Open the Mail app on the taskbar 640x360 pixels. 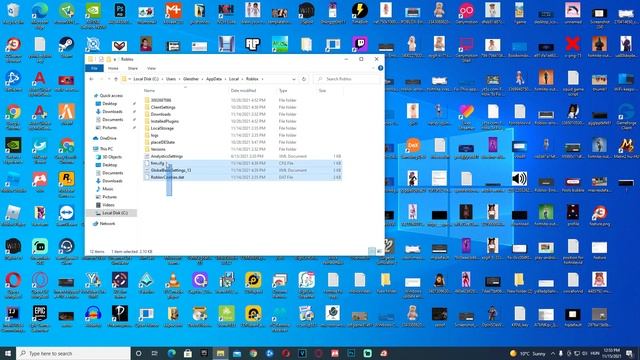tap(237, 353)
